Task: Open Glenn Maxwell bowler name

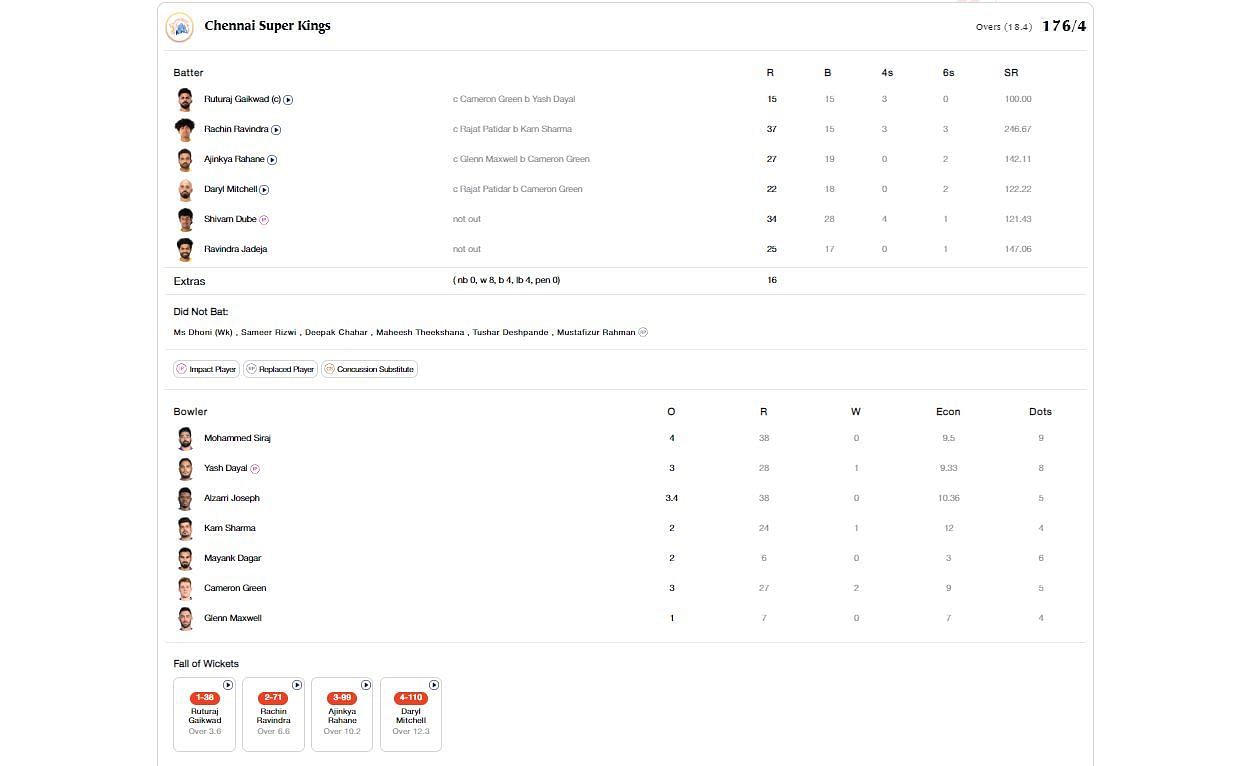Action: 233,618
